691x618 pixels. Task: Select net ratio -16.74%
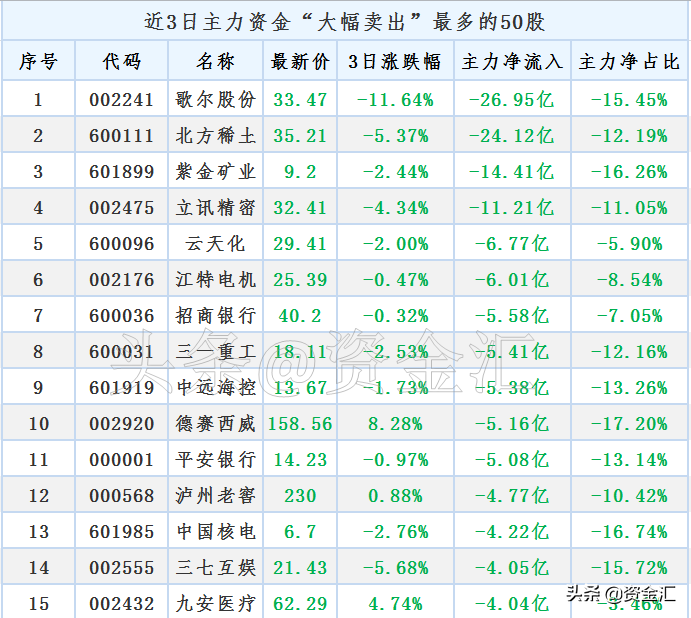coord(629,532)
